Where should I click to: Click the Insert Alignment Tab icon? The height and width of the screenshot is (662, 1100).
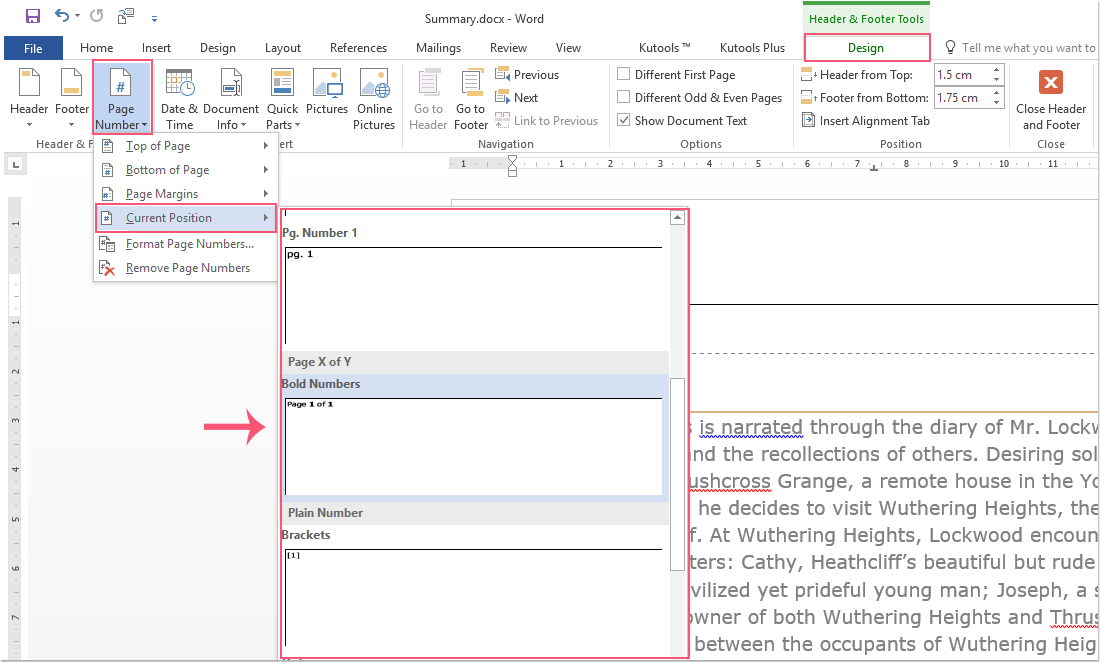click(x=810, y=121)
